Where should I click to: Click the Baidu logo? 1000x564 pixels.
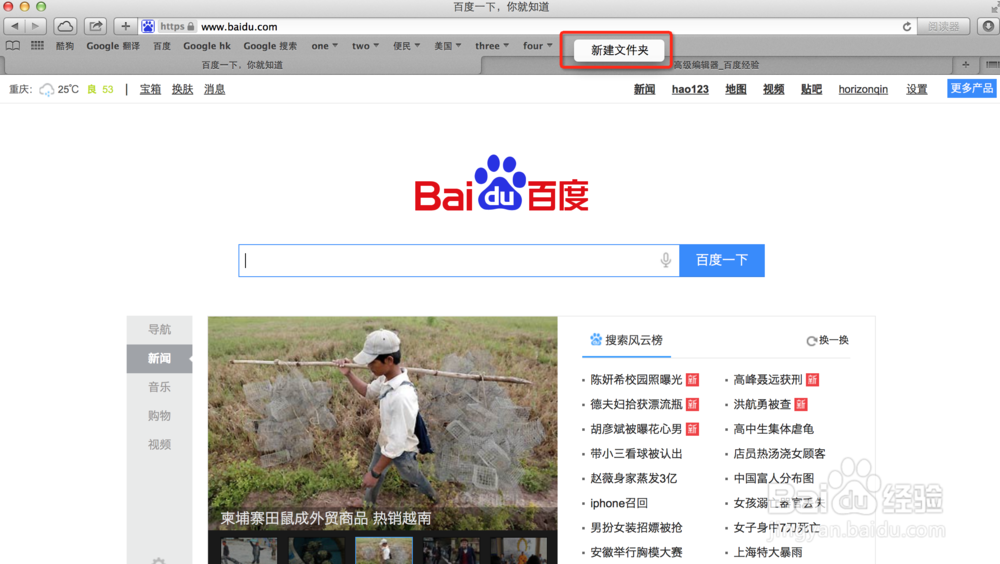click(x=501, y=183)
